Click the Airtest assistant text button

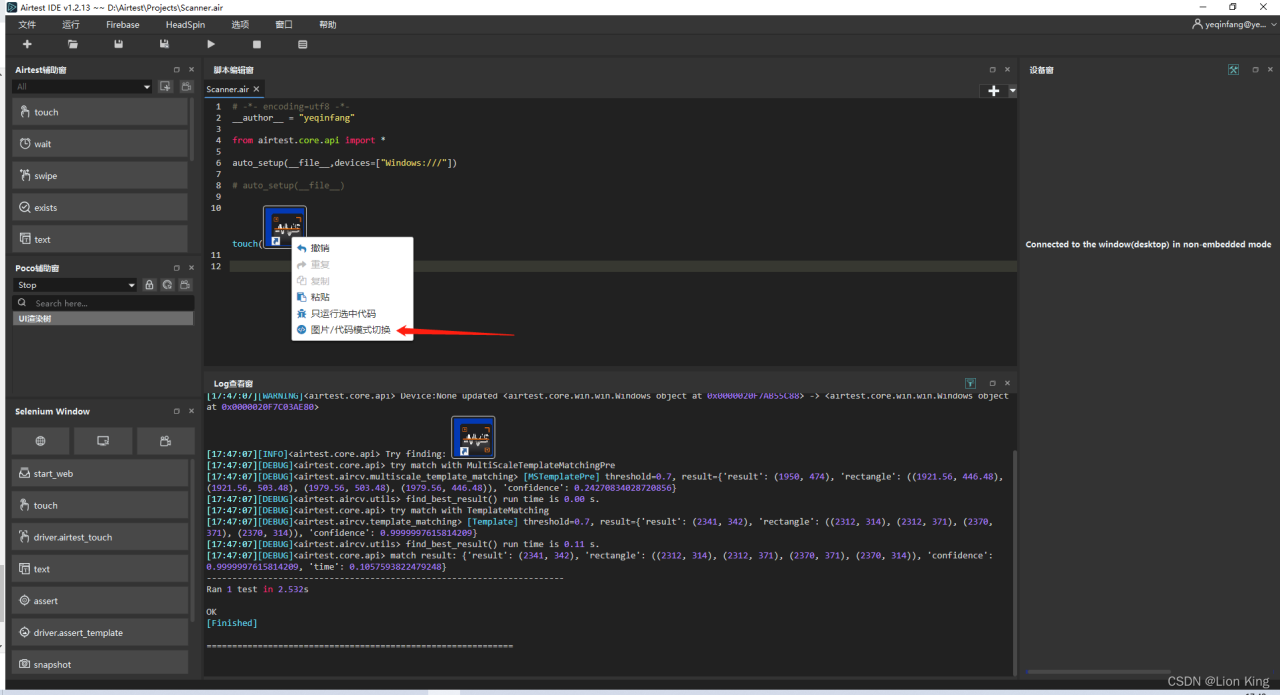100,239
